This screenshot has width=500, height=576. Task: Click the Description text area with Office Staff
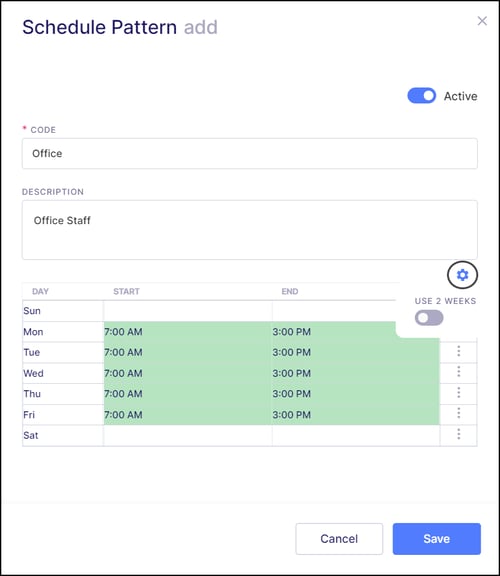[250, 230]
